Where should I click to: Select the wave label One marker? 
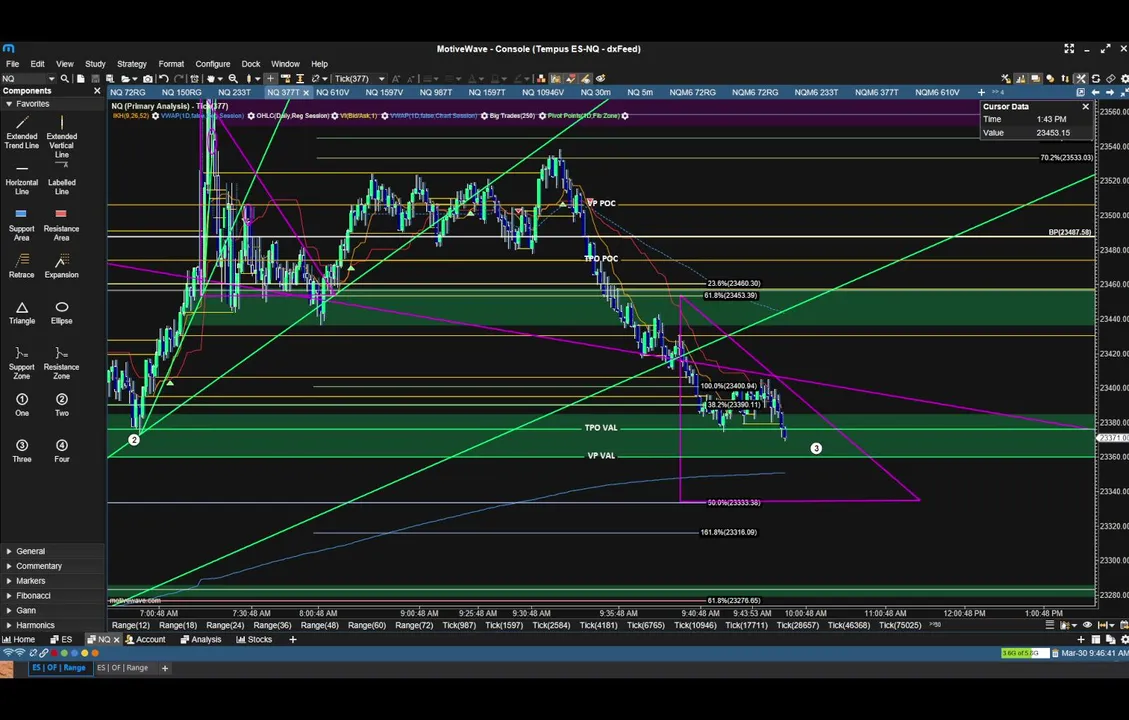point(22,405)
